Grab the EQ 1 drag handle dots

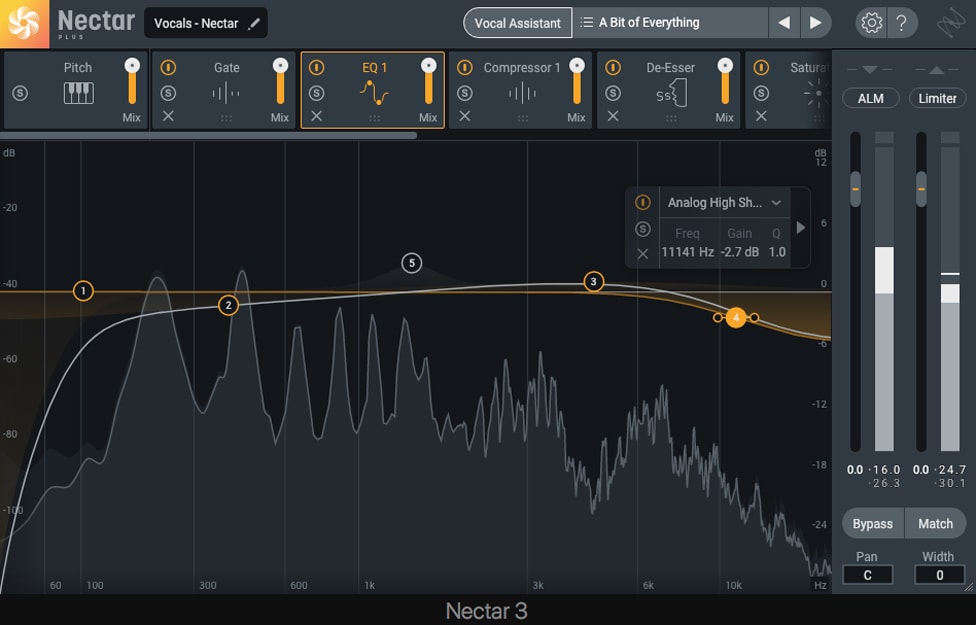pos(374,118)
